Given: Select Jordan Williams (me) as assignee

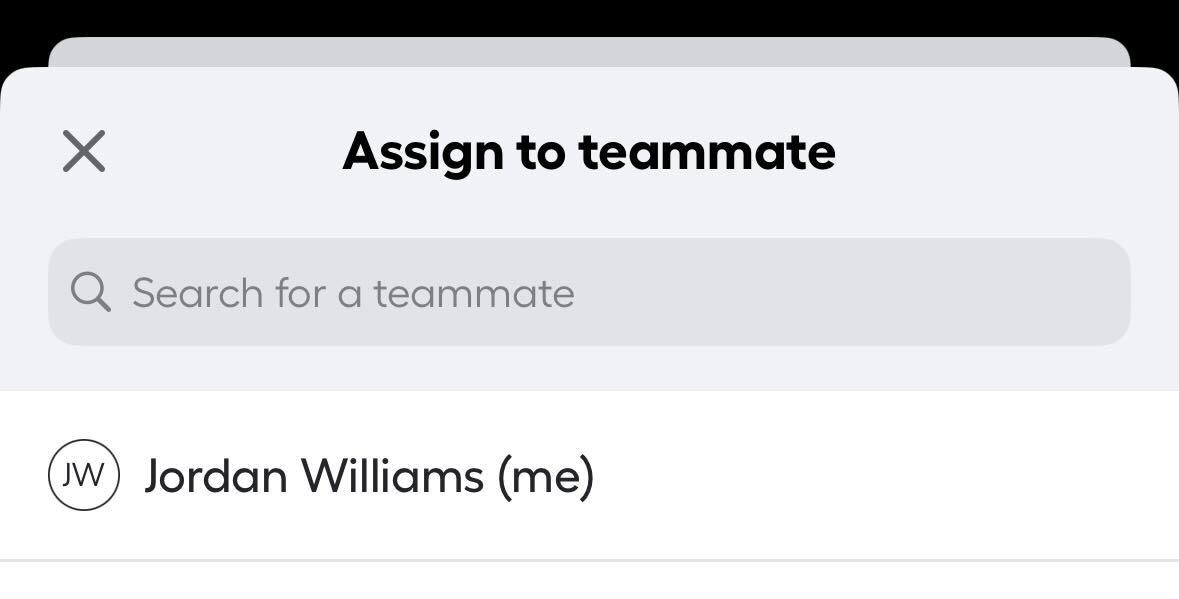Looking at the screenshot, I should [x=589, y=475].
